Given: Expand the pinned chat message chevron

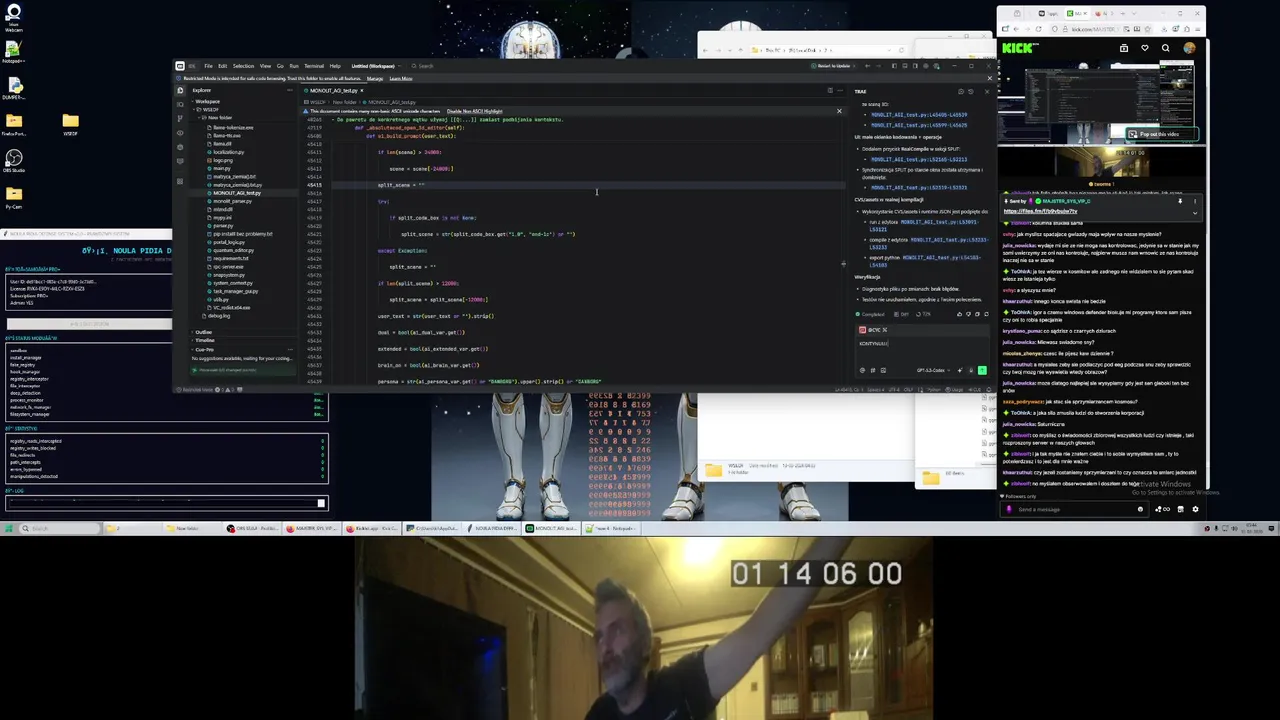Looking at the screenshot, I should click(x=1195, y=213).
